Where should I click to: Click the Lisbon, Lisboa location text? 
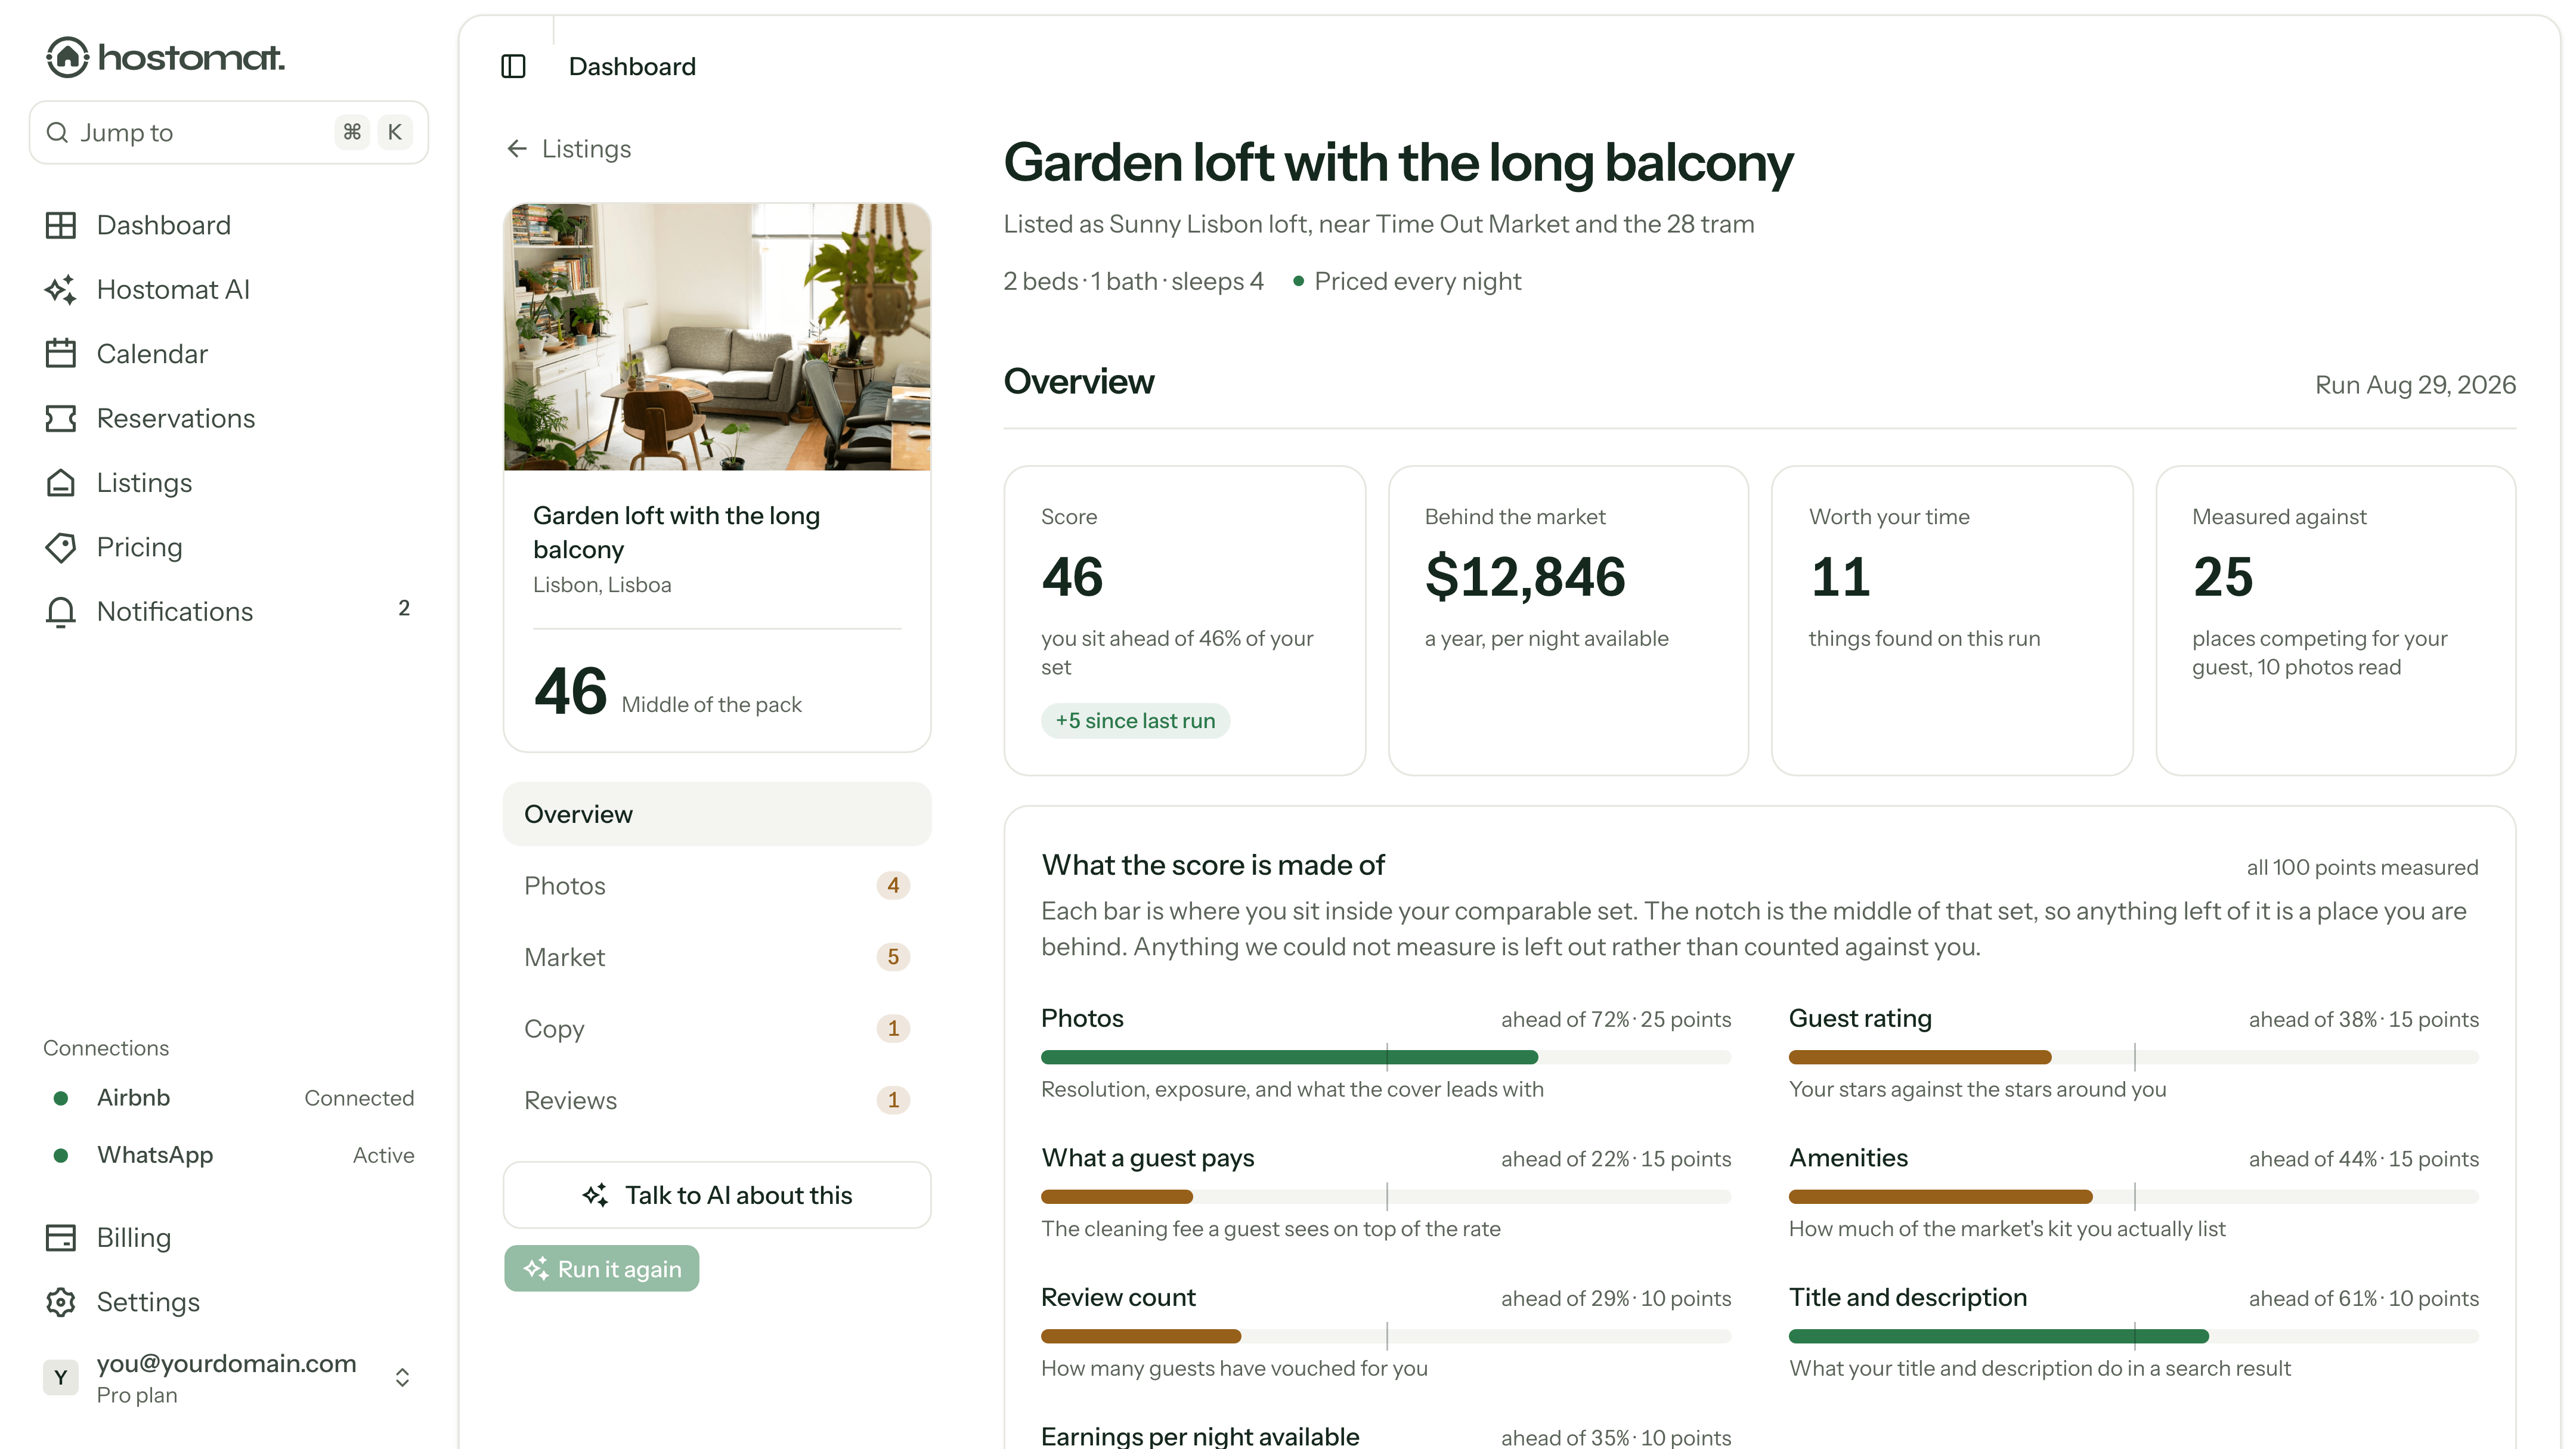point(601,584)
